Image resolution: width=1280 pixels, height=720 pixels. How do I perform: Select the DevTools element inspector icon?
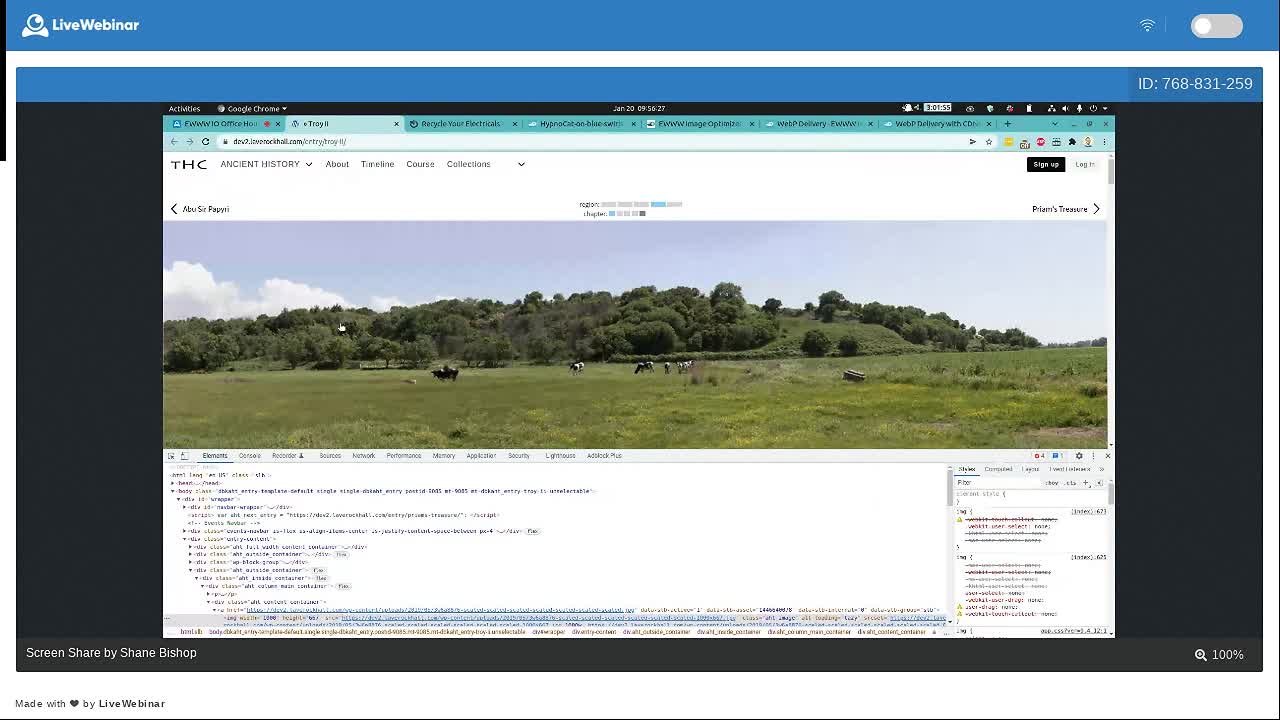pos(171,456)
